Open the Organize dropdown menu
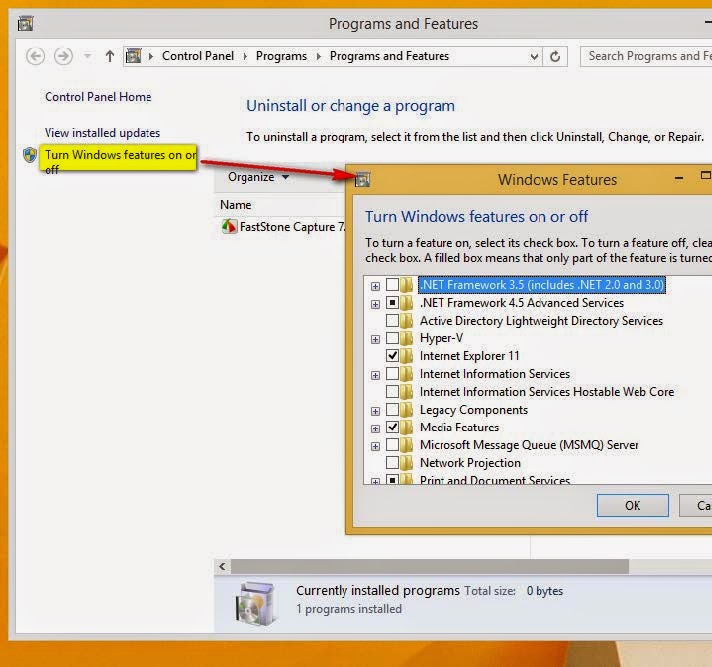This screenshot has width=712, height=667. click(x=258, y=177)
